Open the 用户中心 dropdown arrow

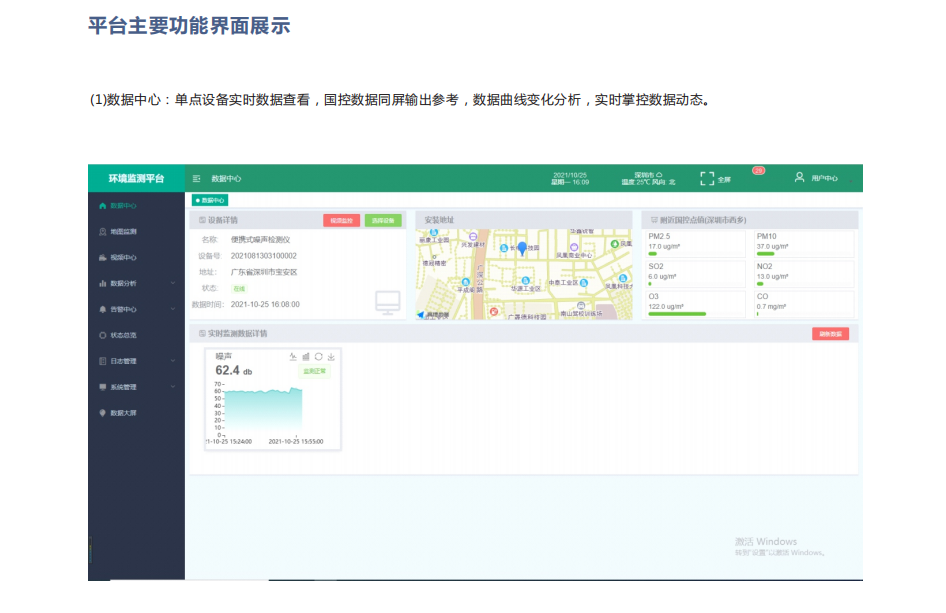coord(851,180)
